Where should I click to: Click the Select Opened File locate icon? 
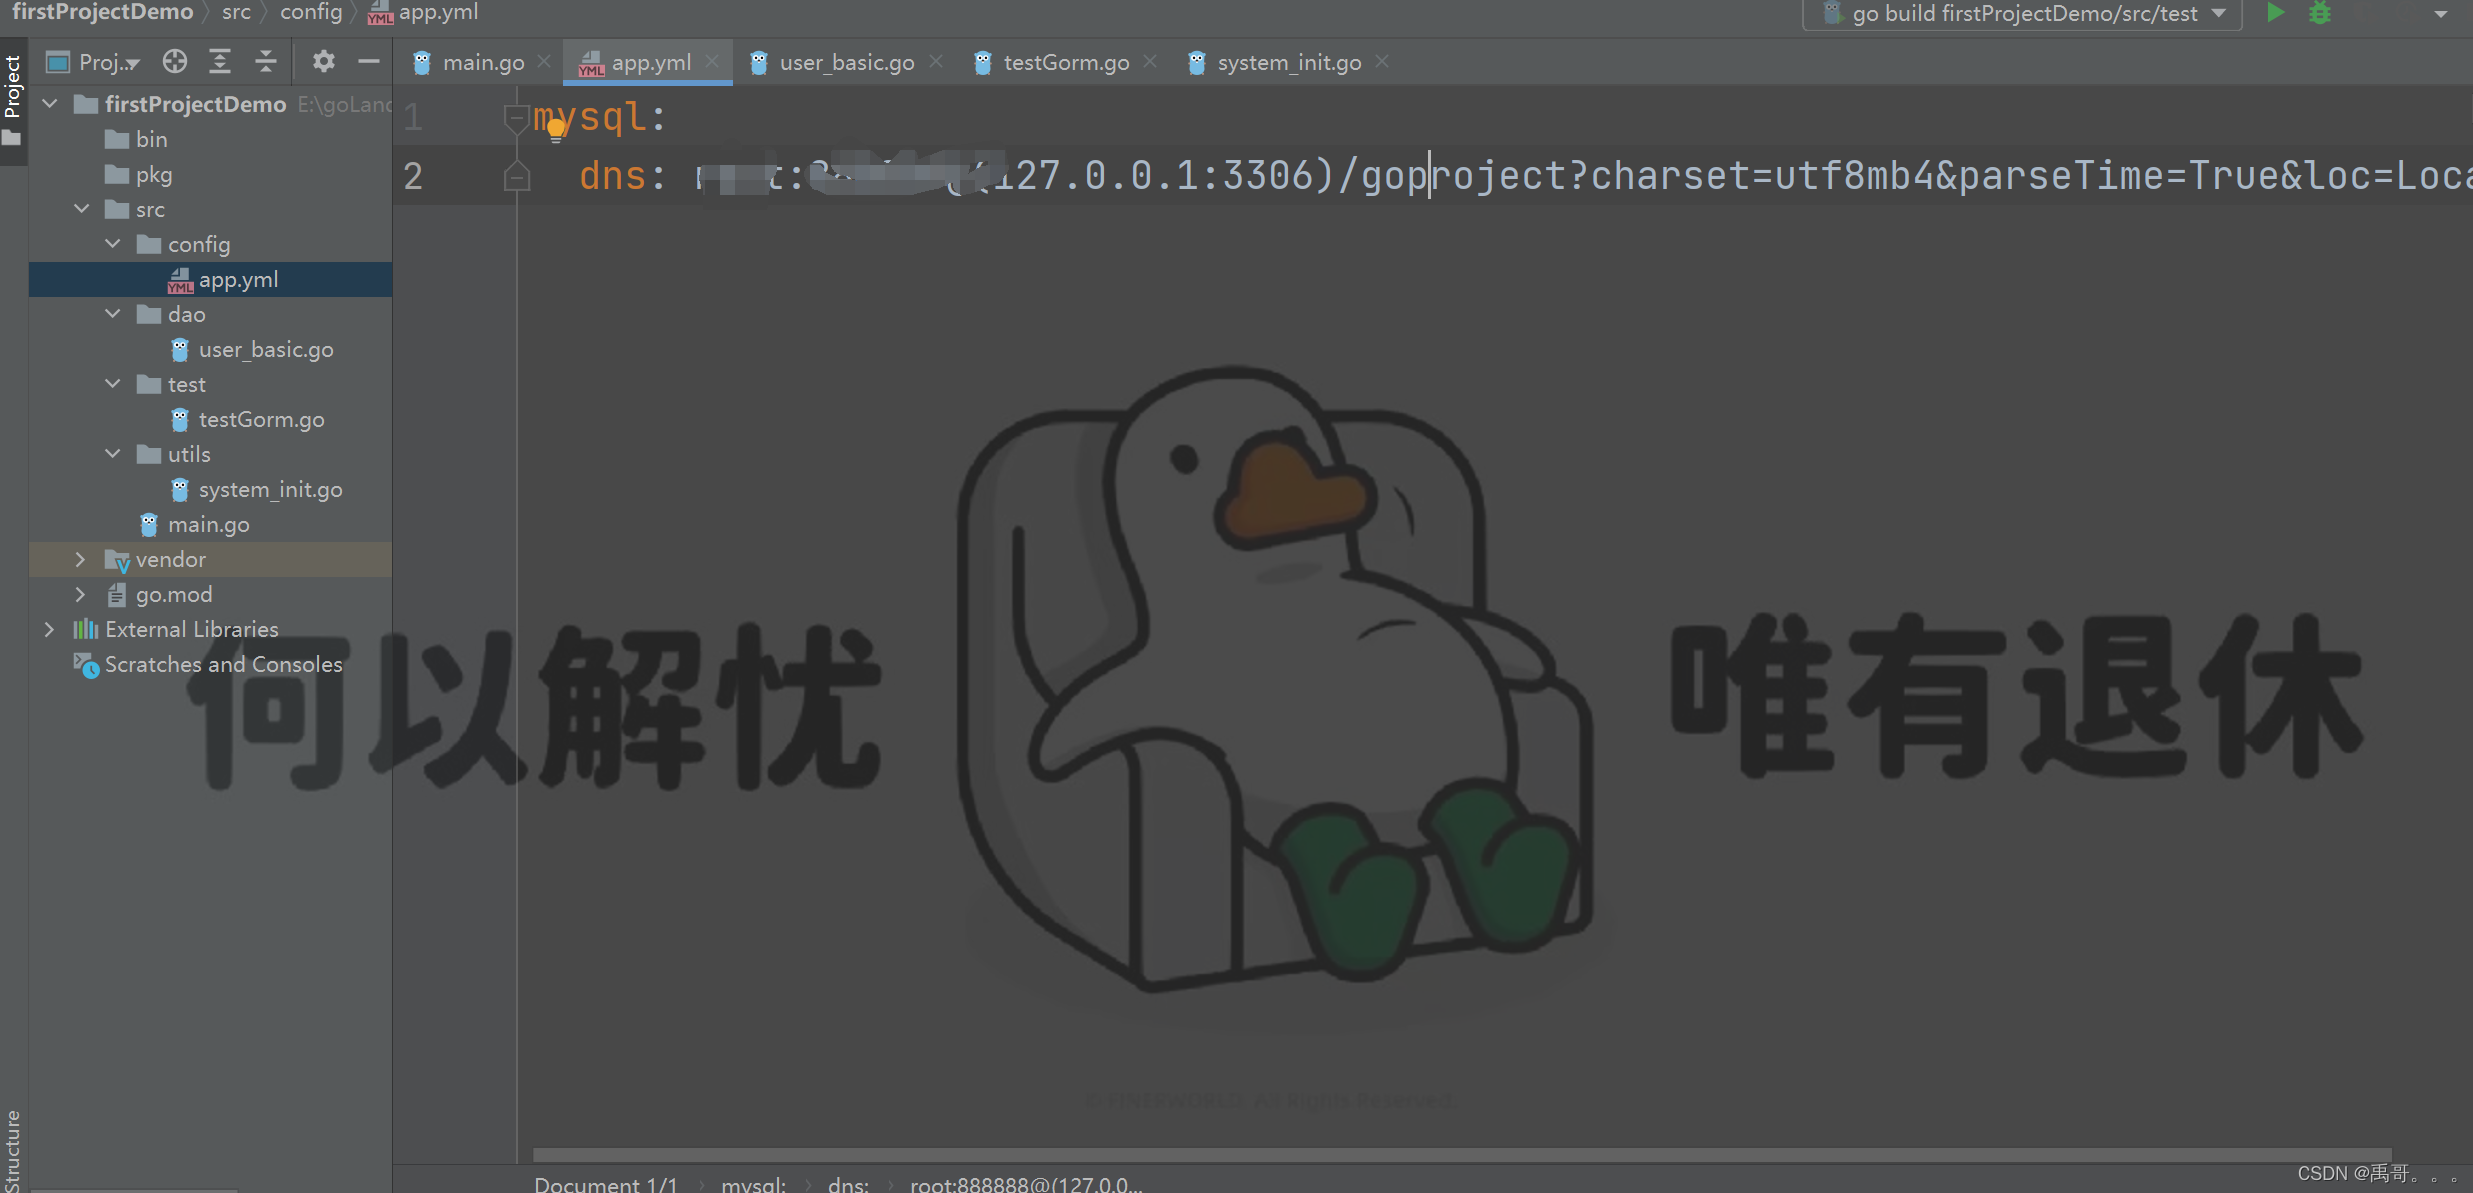pos(175,62)
